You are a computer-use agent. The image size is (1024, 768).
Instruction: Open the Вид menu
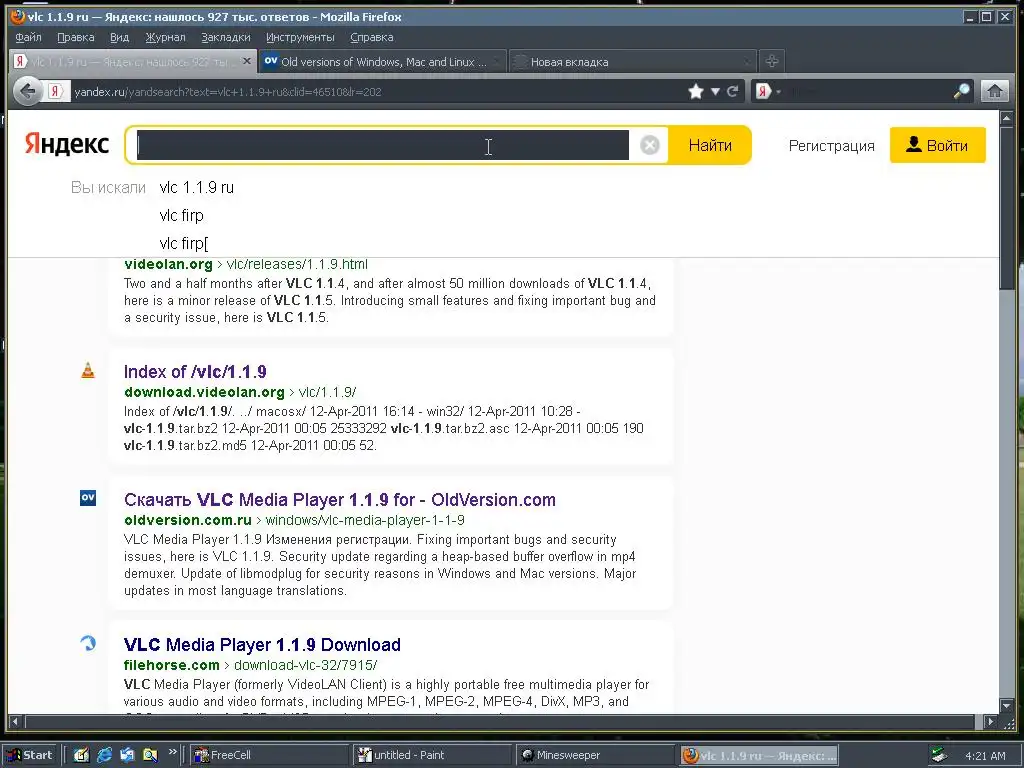(120, 37)
